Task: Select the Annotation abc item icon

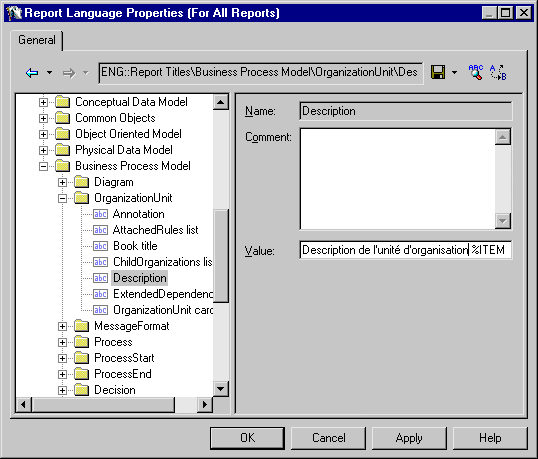Action: tap(100, 214)
